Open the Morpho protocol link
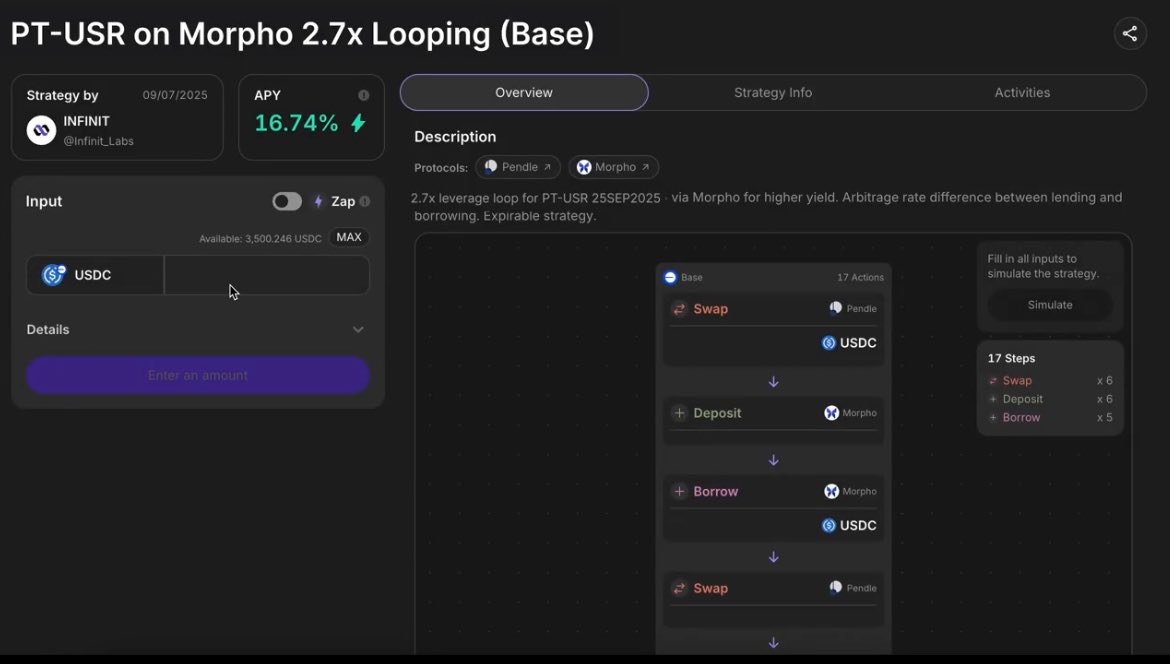1170x664 pixels. 613,167
